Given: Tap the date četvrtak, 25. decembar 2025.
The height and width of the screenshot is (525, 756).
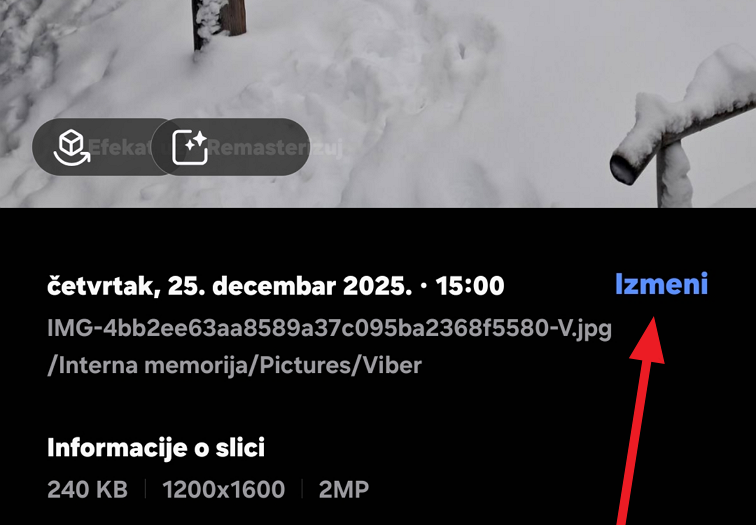Looking at the screenshot, I should (x=230, y=286).
